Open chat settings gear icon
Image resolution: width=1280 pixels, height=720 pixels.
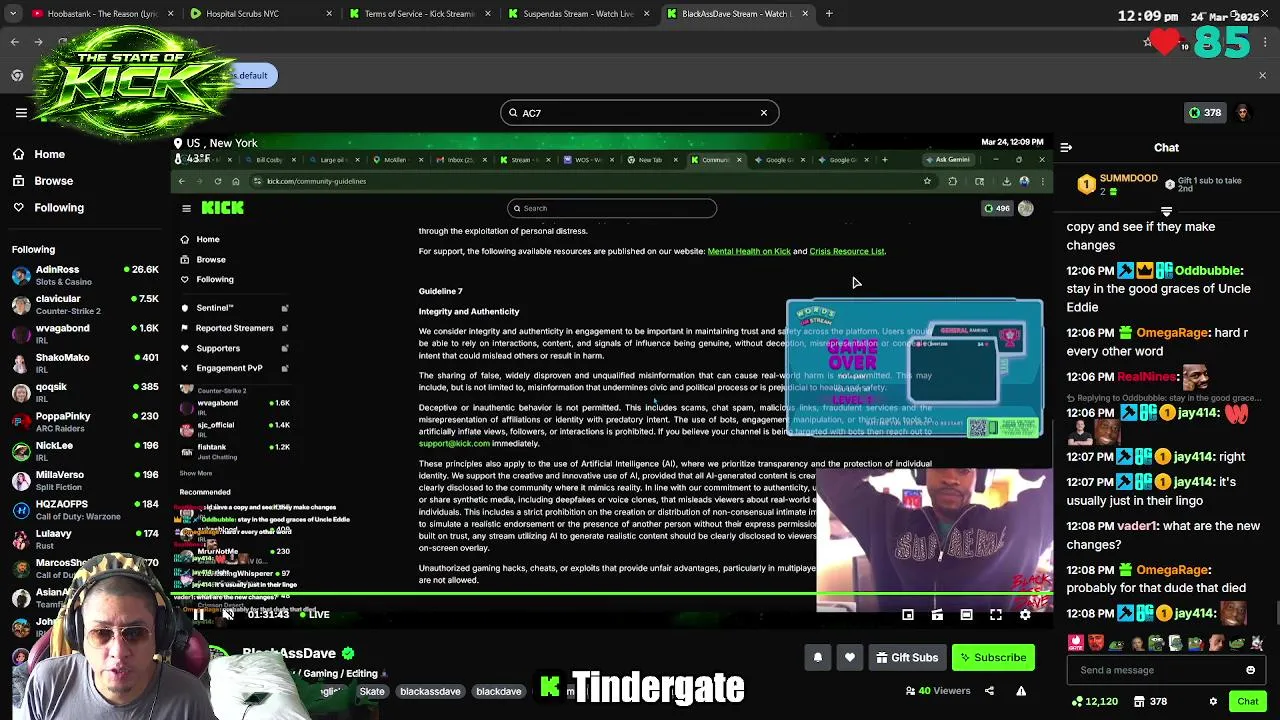pos(1213,702)
